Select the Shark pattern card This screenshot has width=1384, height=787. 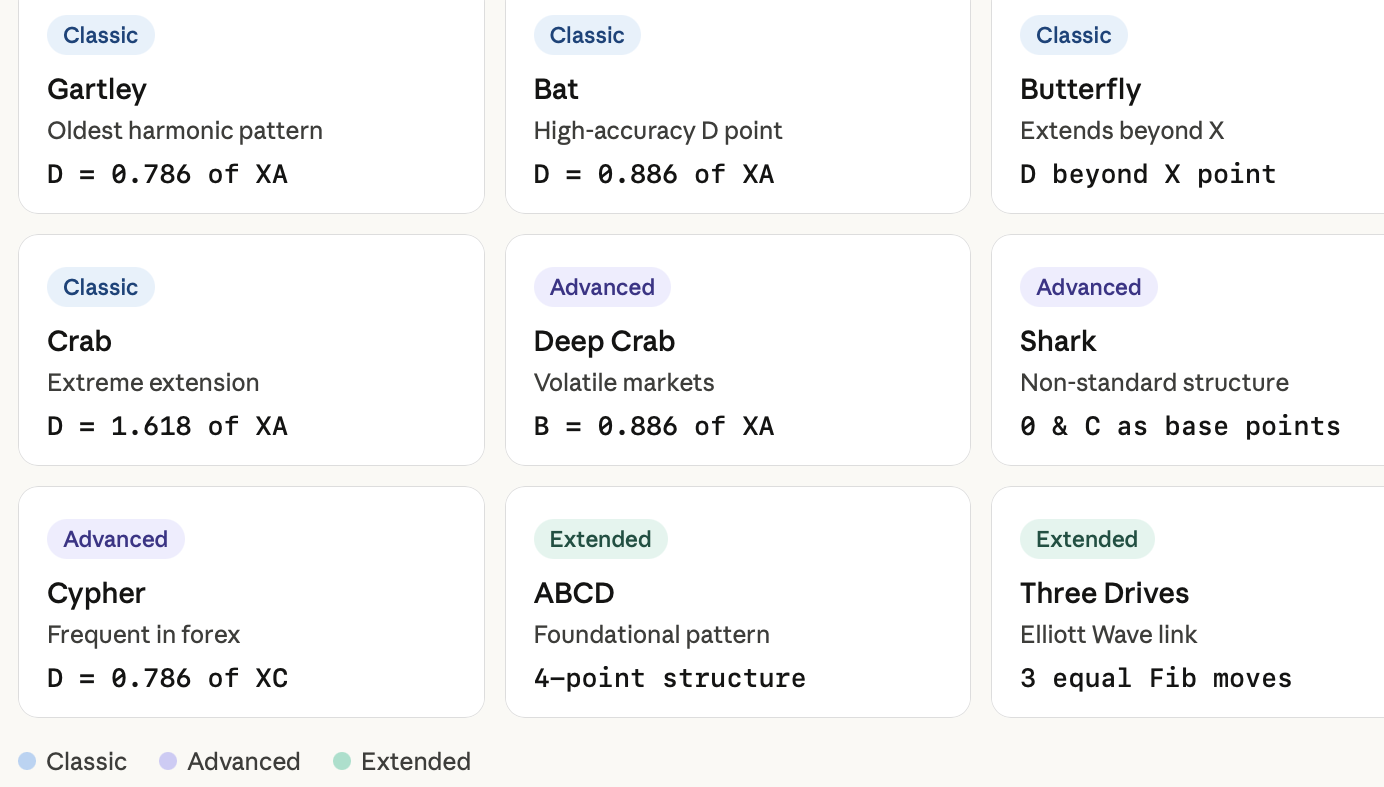[1188, 350]
